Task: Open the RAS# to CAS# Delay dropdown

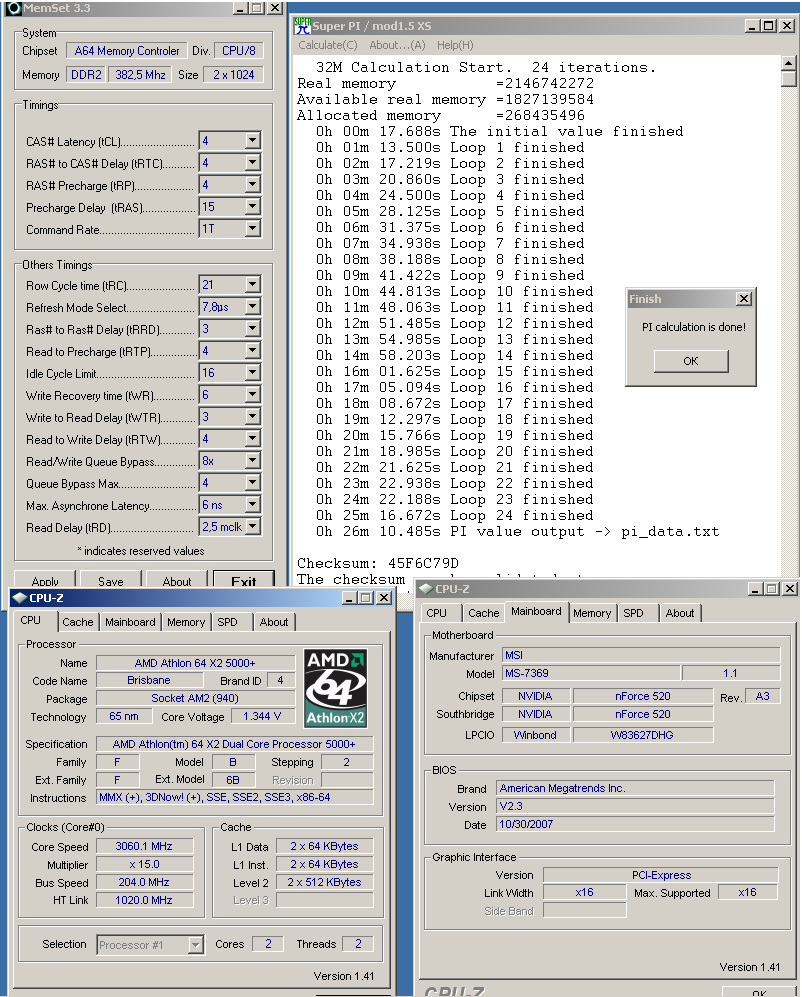Action: click(x=252, y=163)
